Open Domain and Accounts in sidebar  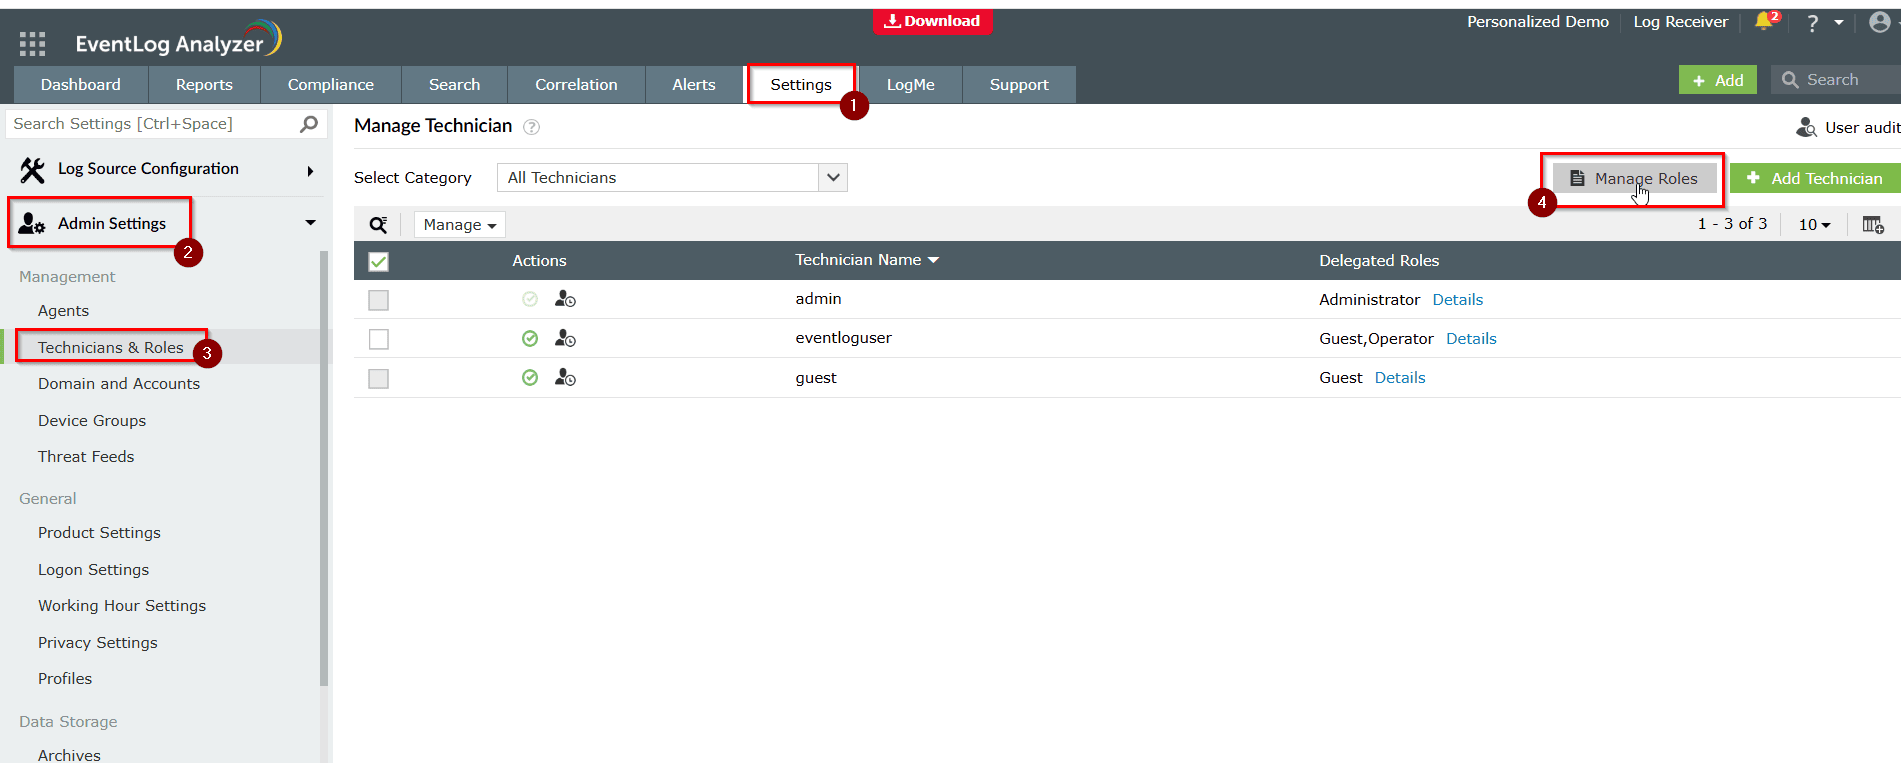119,384
